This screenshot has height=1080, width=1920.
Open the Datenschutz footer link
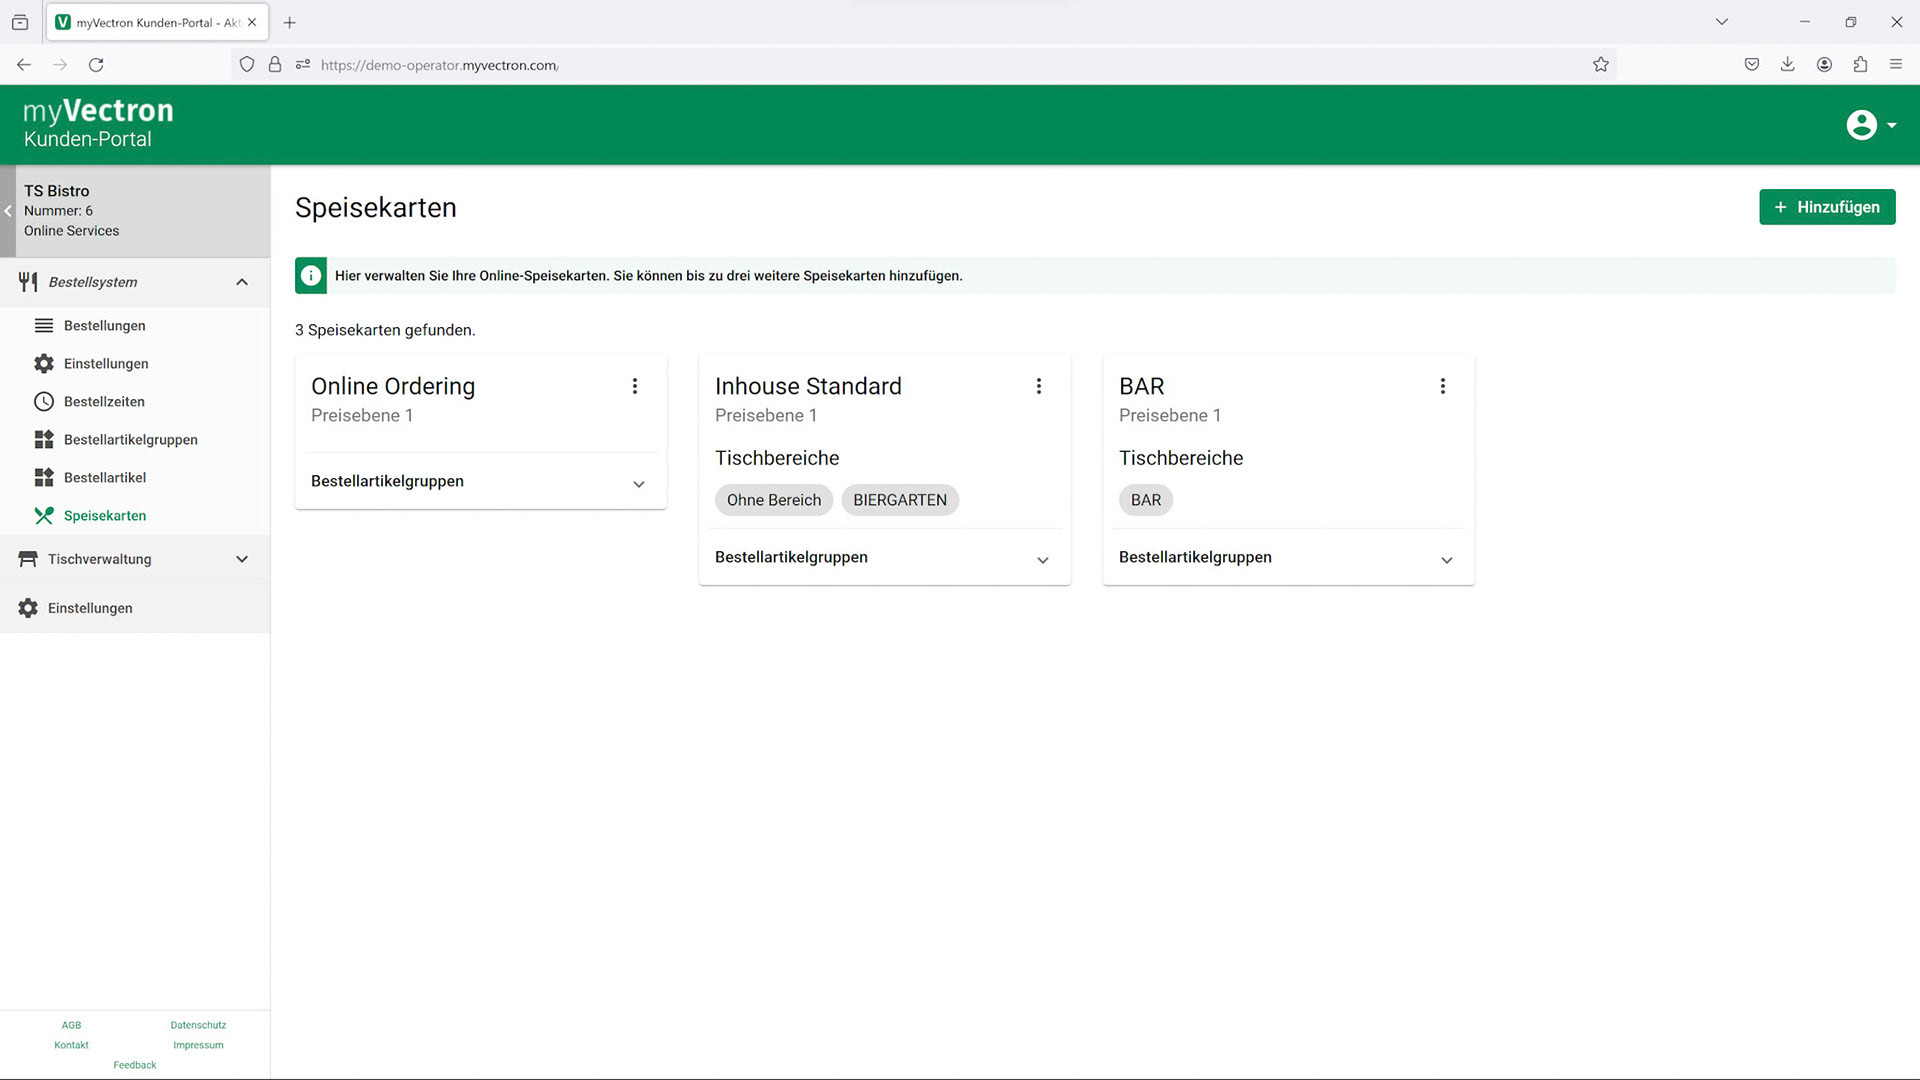(198, 1025)
